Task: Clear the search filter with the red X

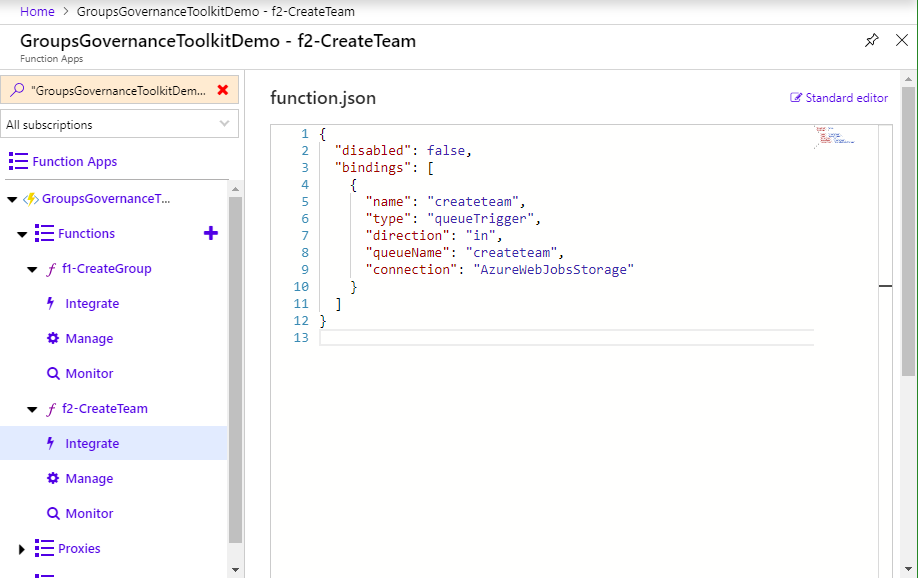Action: click(223, 90)
